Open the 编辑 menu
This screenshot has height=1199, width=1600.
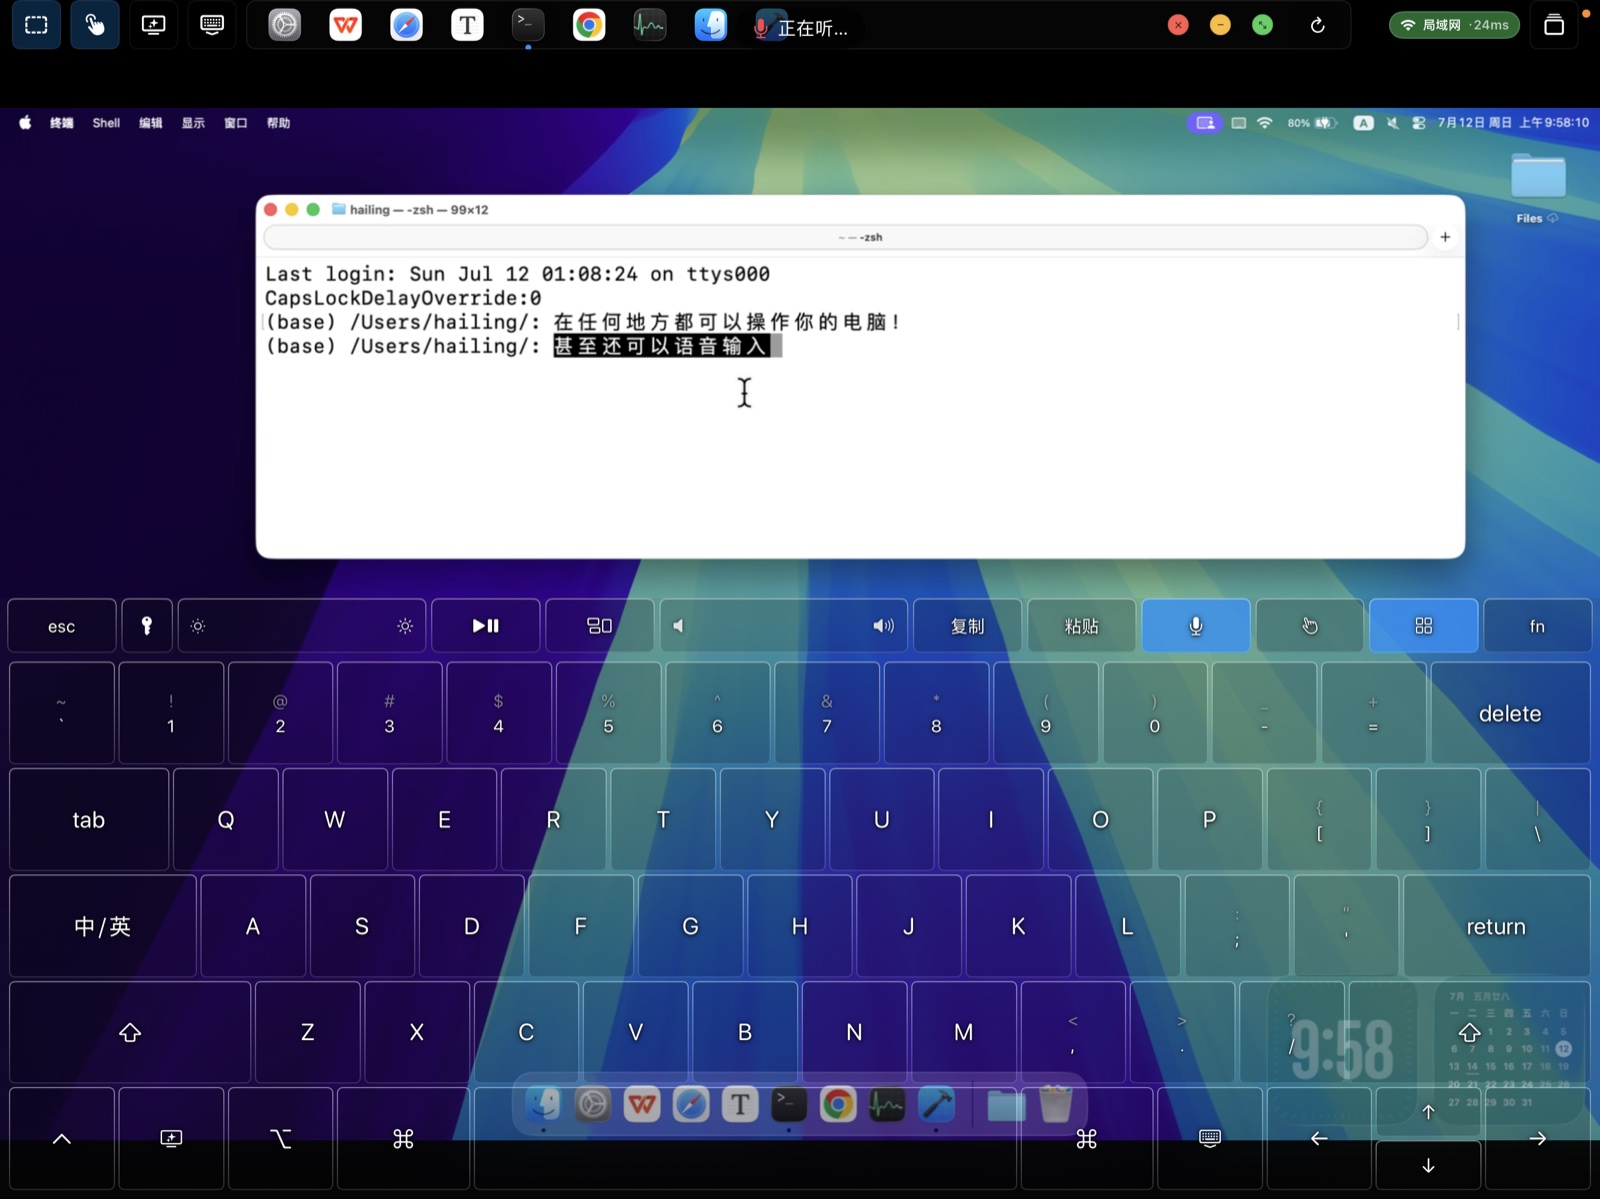point(151,123)
